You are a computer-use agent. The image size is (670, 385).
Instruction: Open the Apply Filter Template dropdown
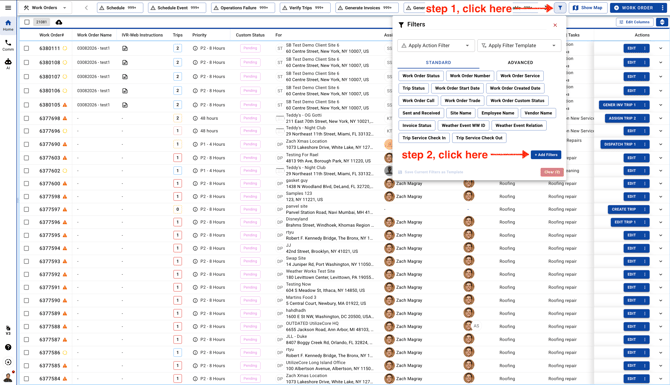click(x=519, y=45)
